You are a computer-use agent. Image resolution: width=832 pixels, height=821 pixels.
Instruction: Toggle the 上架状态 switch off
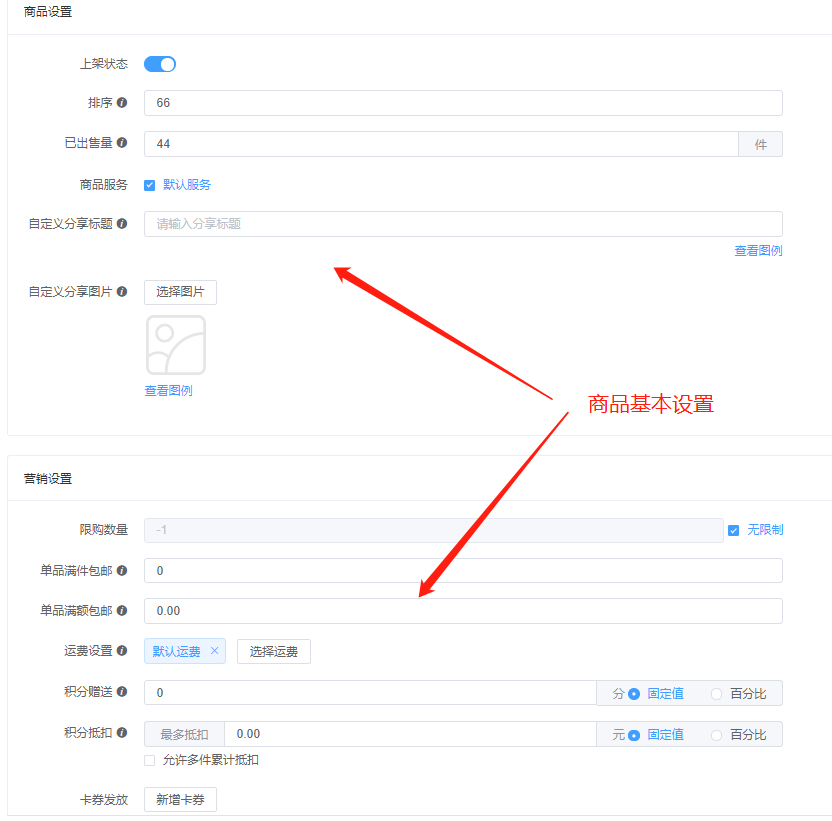tap(160, 64)
